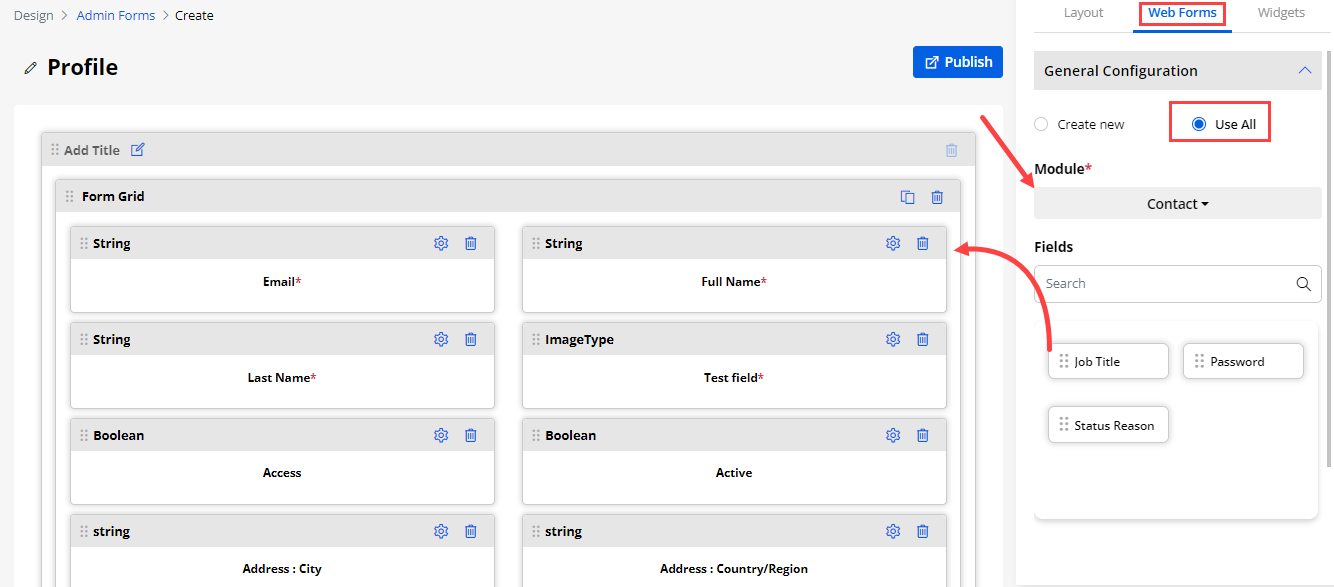Click the Design breadcrumb link
The image size is (1334, 587).
click(x=34, y=15)
